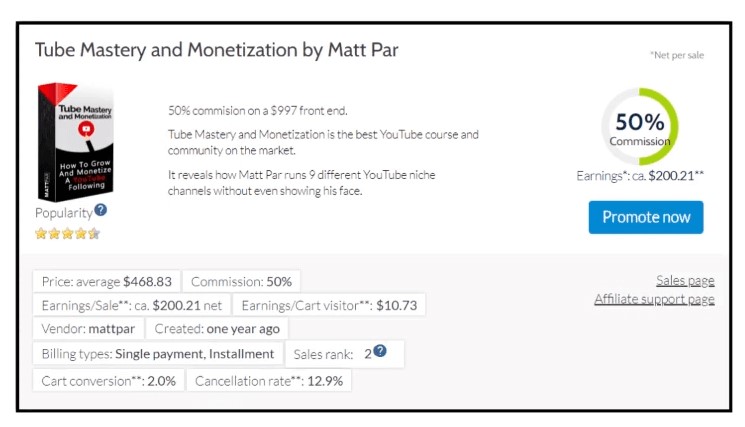Click the Vendor: mattpar tag
Screen dimensions: 745x427
coord(88,329)
